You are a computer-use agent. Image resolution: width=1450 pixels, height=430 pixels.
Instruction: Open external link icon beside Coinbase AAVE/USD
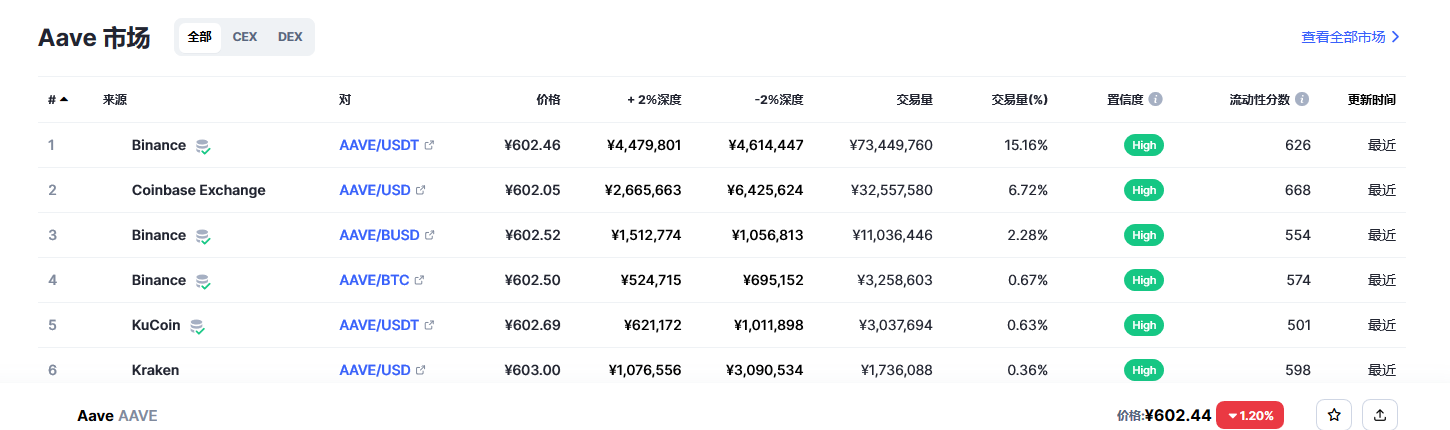pos(421,191)
